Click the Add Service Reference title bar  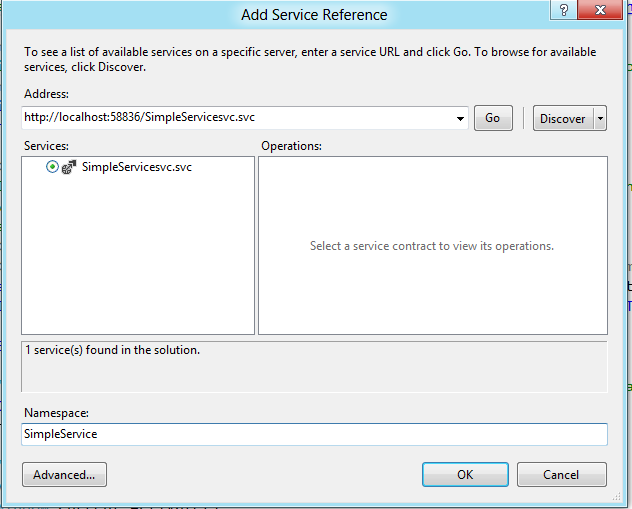pos(314,15)
